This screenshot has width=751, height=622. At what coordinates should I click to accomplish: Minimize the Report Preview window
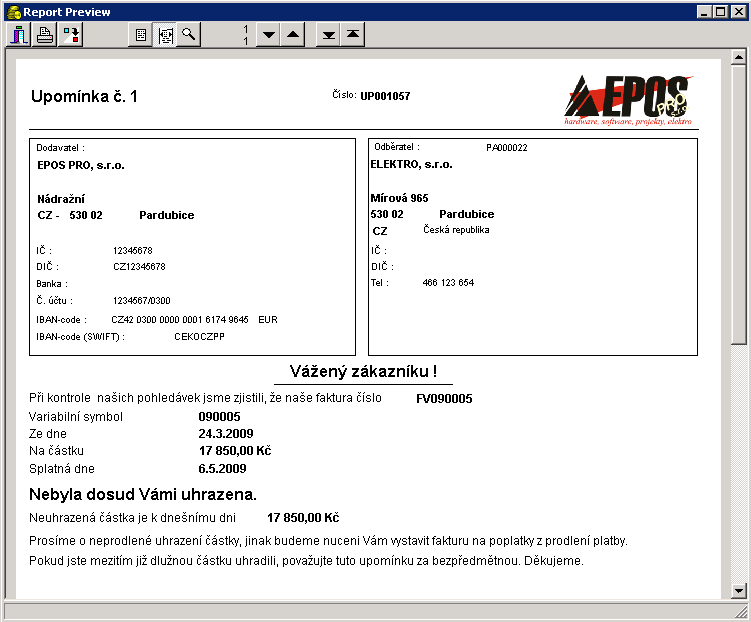click(705, 12)
